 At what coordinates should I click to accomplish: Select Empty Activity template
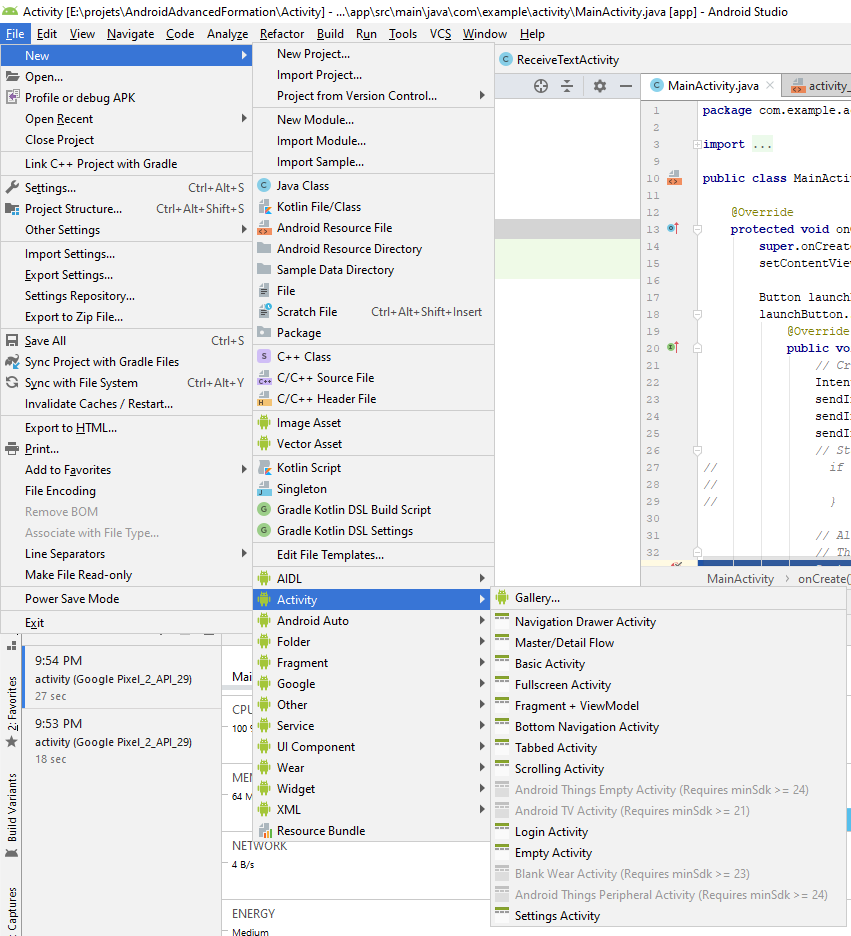coord(553,853)
